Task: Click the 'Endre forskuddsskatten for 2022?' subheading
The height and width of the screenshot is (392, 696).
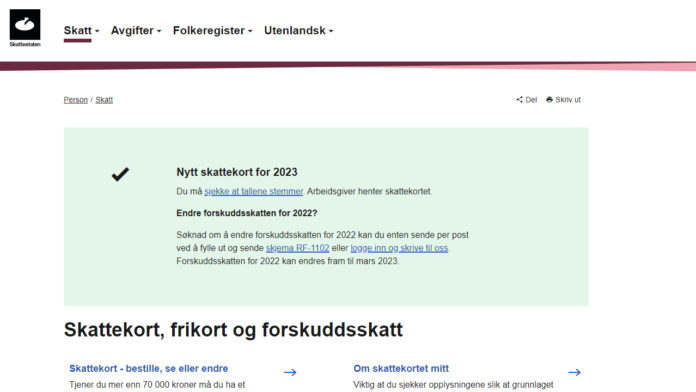Action: click(247, 213)
